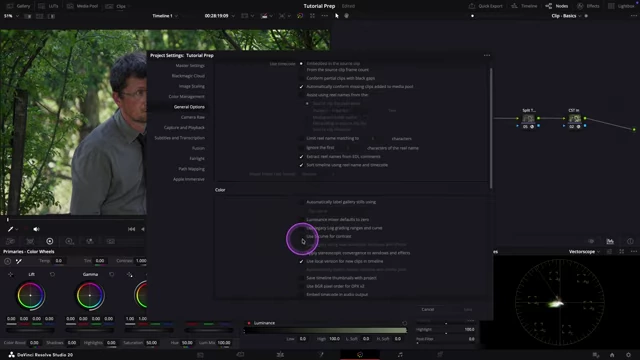This screenshot has height=360, width=640.
Task: Toggle Sort timeline using reel name and timecode
Action: [301, 165]
